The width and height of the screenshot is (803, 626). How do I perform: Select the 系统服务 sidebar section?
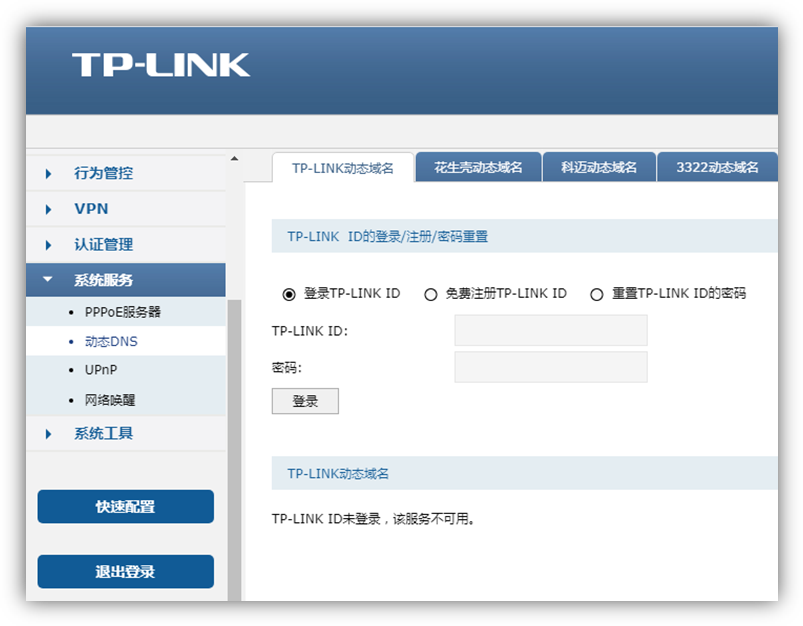coord(126,280)
